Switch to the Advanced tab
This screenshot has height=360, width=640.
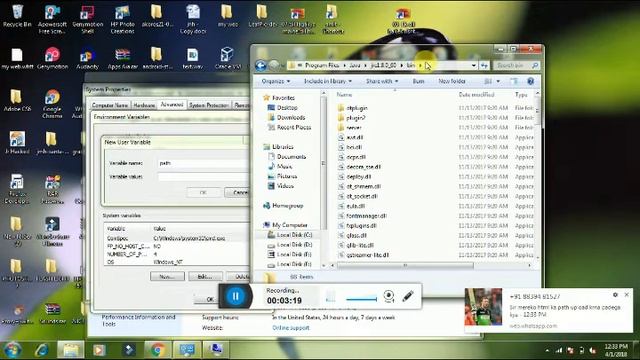tap(172, 104)
